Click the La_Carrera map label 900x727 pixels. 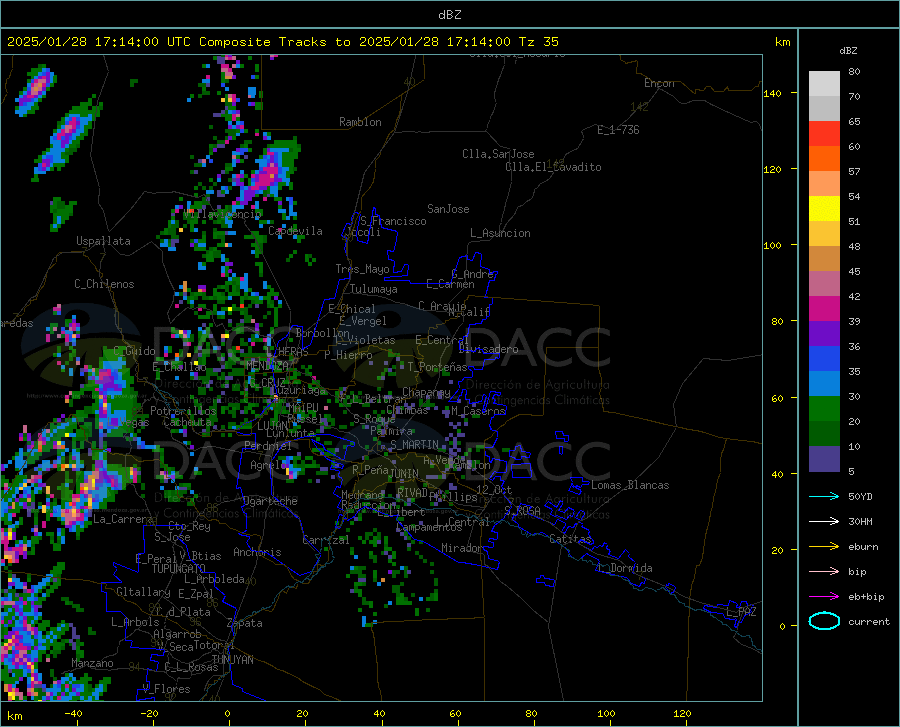coord(123,519)
